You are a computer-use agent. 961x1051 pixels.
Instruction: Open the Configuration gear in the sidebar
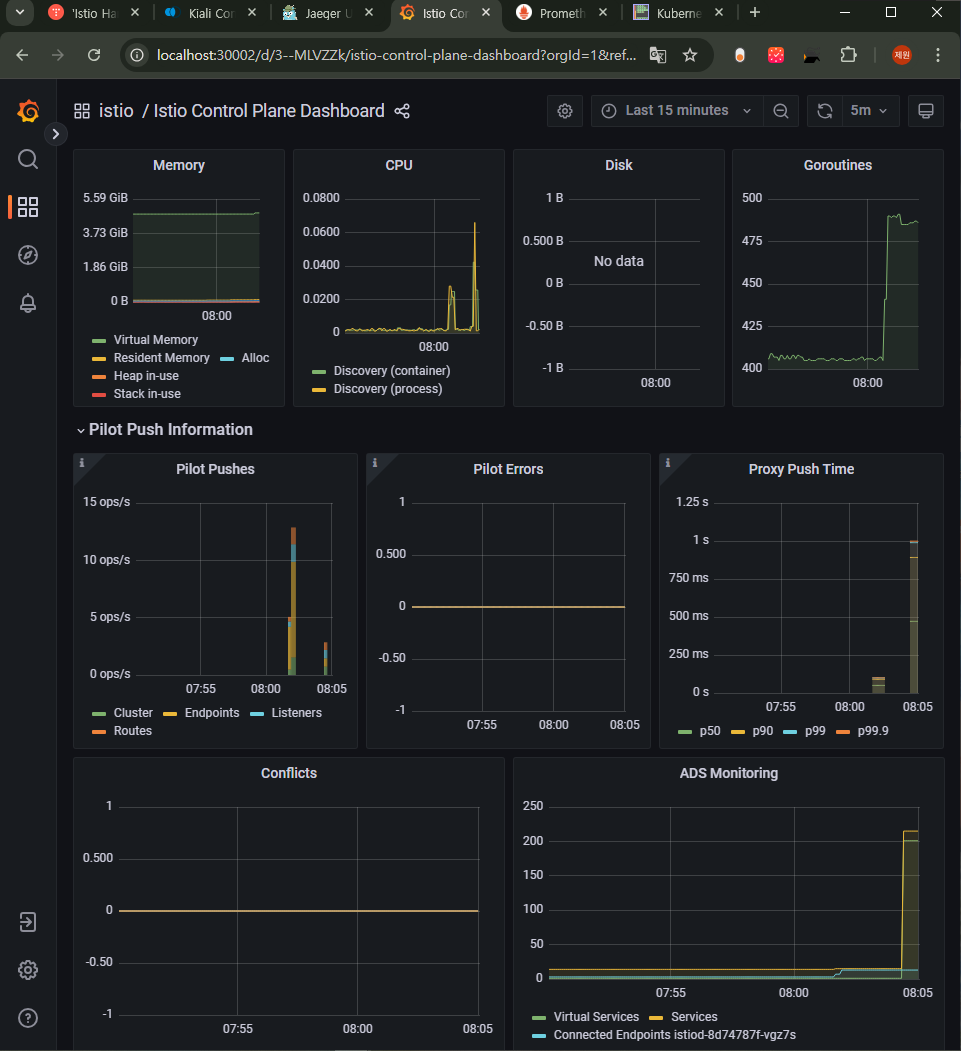coord(27,970)
